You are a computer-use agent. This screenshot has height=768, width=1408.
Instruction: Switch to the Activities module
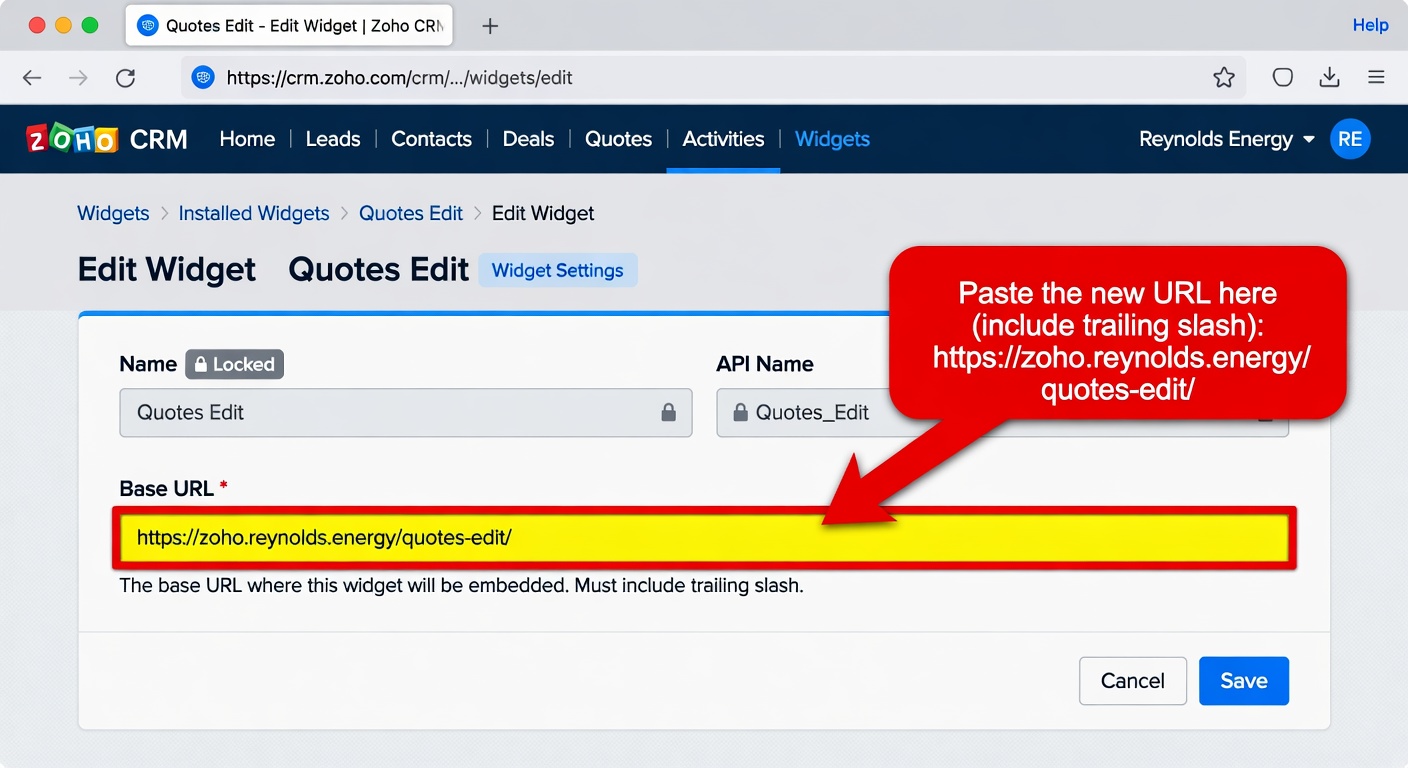tap(723, 139)
